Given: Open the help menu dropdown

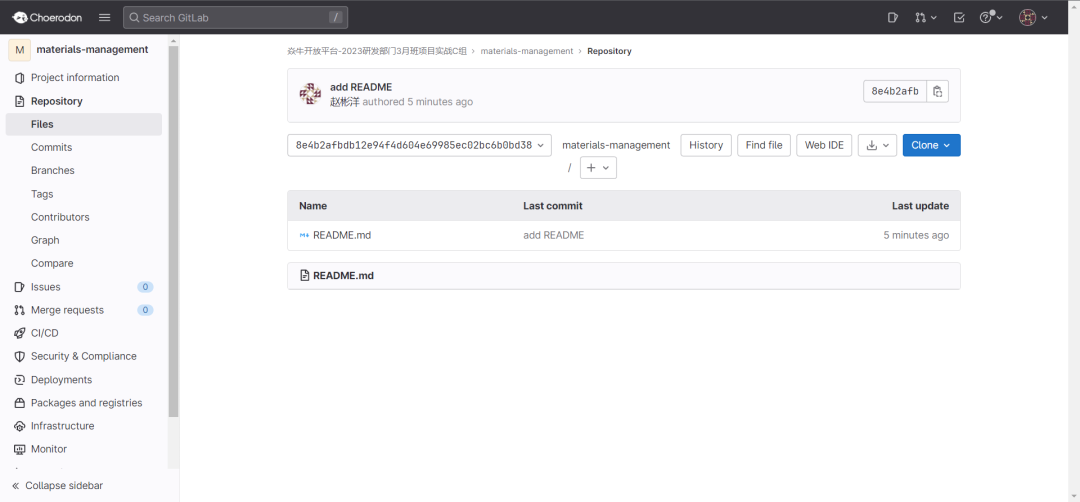Looking at the screenshot, I should pyautogui.click(x=991, y=17).
